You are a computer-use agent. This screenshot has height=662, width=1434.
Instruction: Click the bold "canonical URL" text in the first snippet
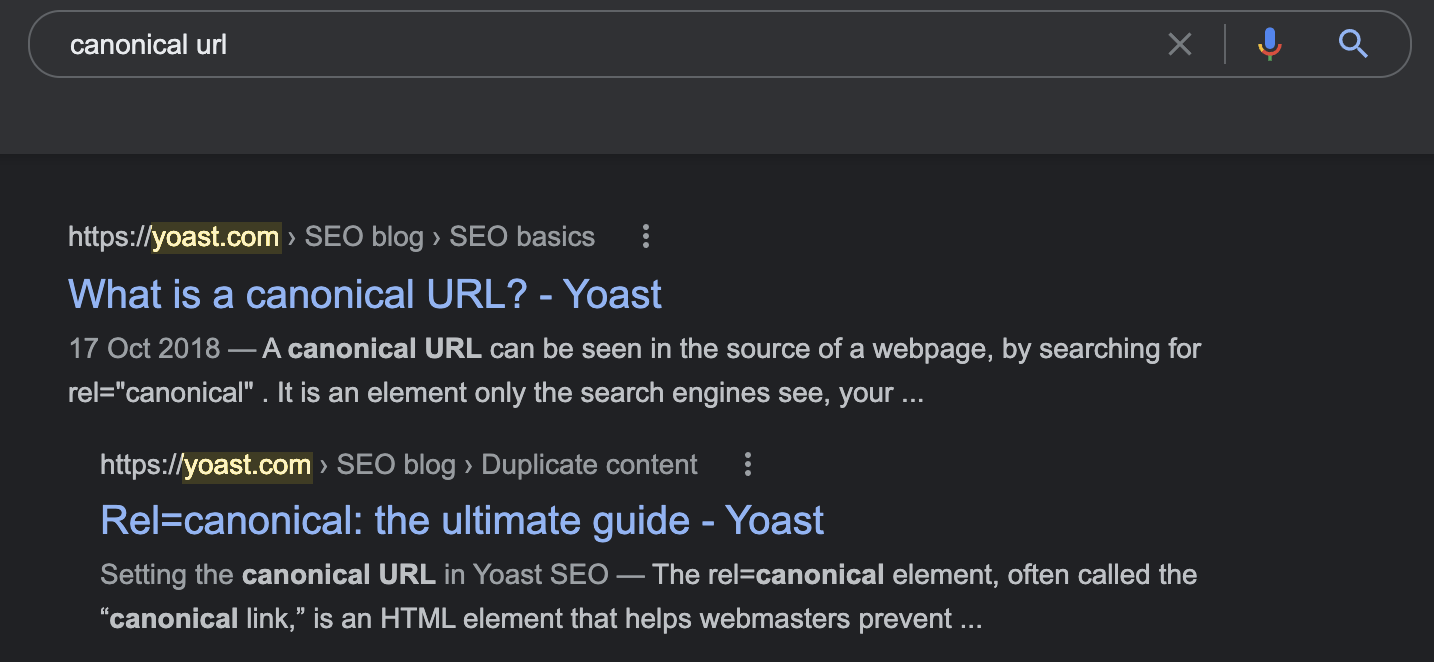tap(383, 348)
